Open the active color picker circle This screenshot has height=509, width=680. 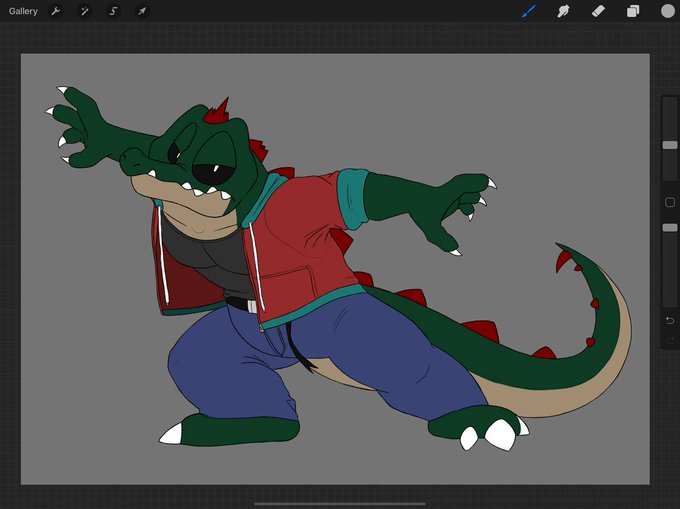pos(668,11)
